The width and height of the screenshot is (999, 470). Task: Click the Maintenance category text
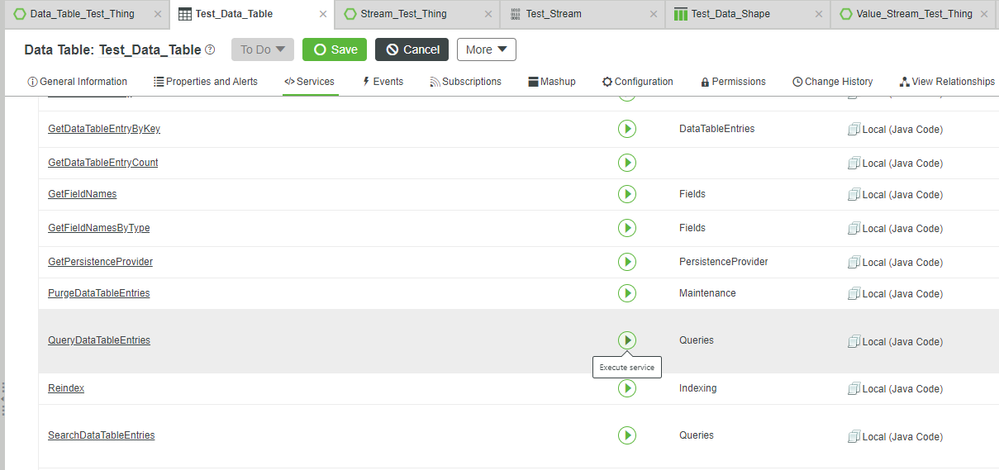click(x=707, y=293)
